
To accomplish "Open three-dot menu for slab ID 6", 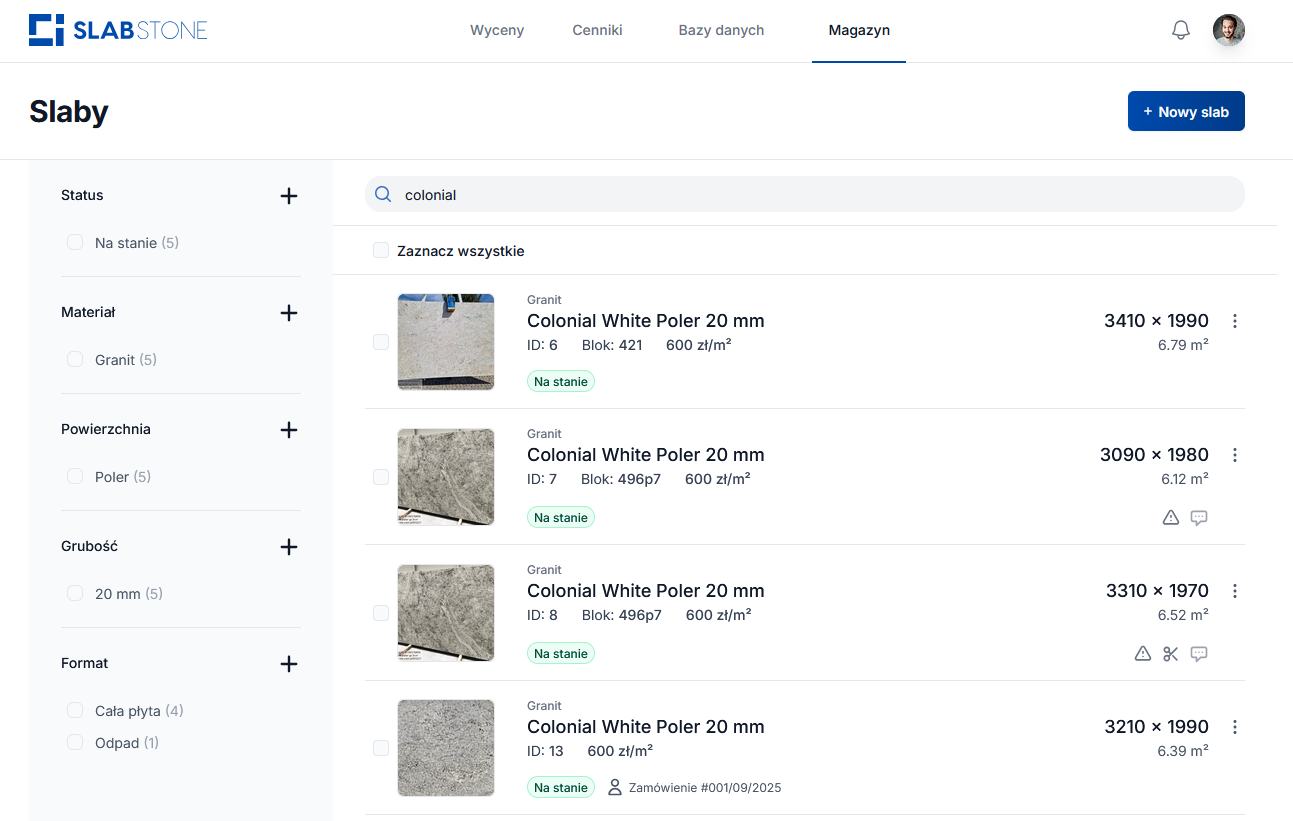I will point(1234,321).
